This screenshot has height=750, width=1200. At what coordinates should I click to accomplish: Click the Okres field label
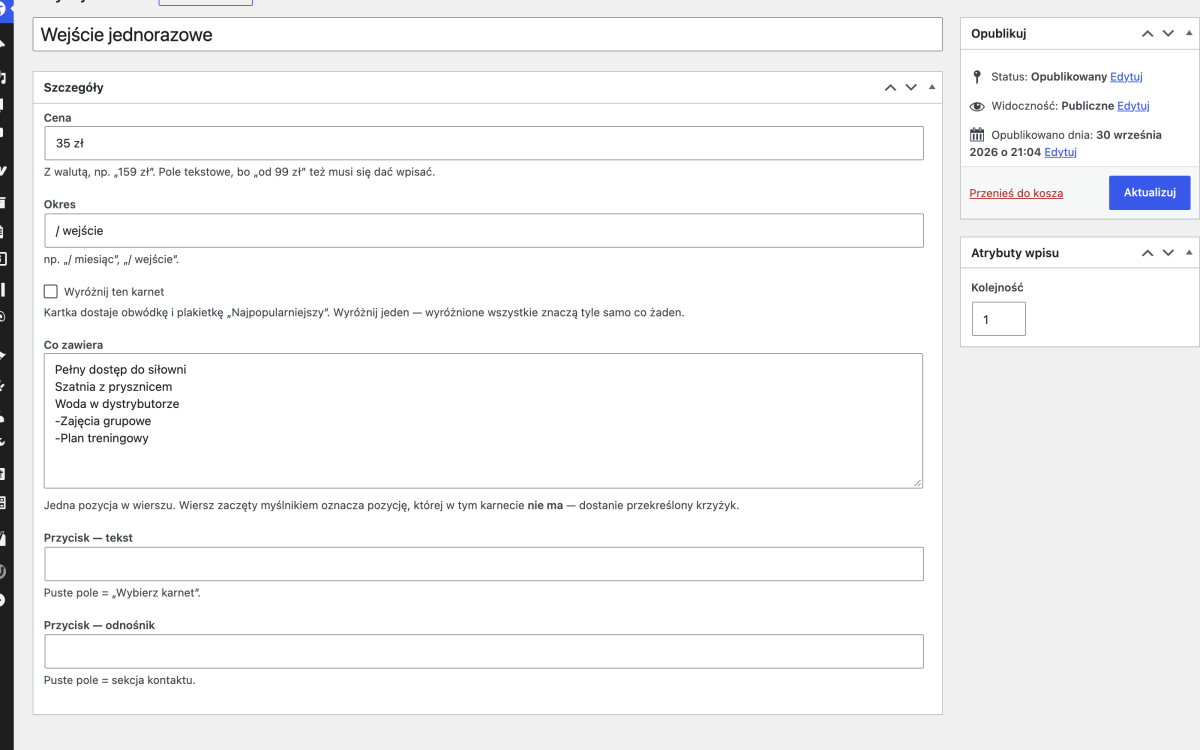[60, 205]
